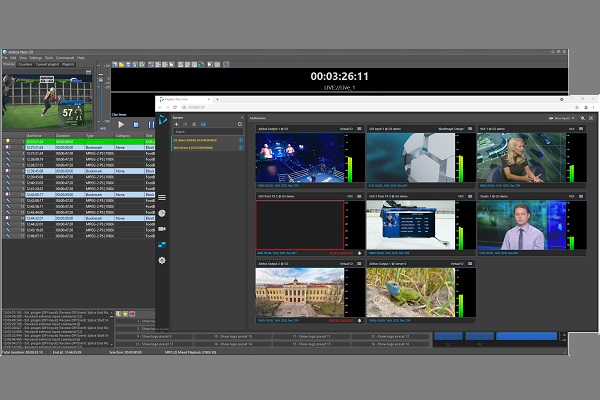
Task: Open the Show Inputs dropdown
Action: point(561,118)
